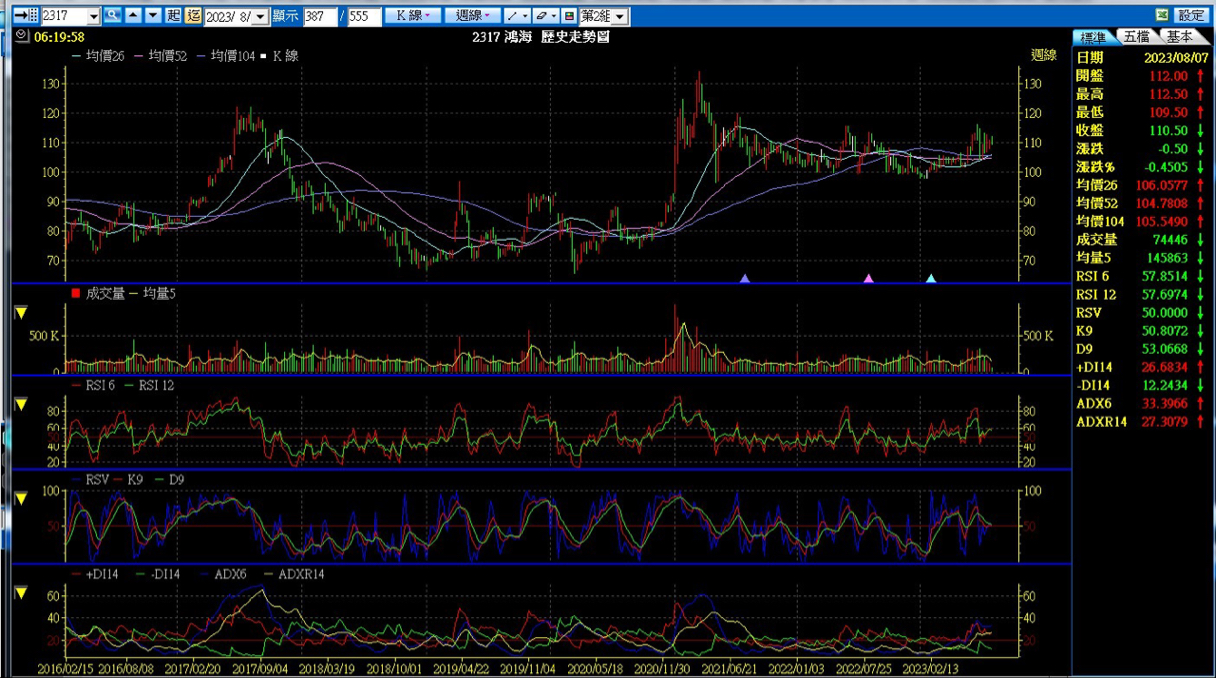Image resolution: width=1216 pixels, height=678 pixels.
Task: Click the cyan triangle marker on chart
Action: tap(931, 279)
